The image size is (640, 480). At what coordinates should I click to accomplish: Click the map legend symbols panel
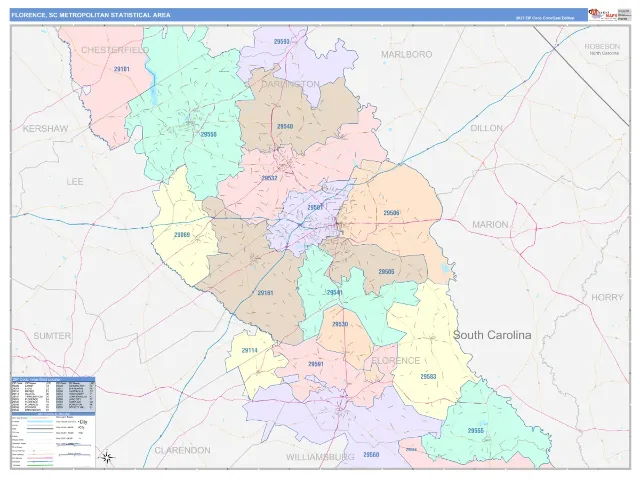53,440
